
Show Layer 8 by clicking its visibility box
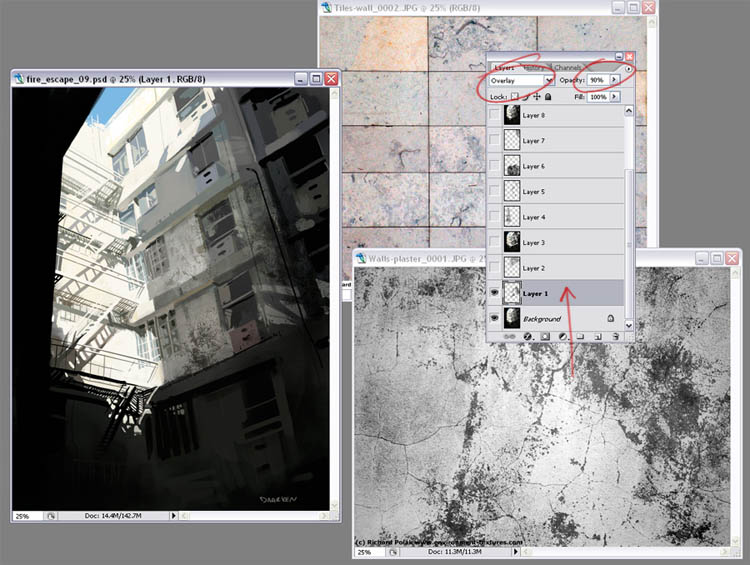coord(494,115)
